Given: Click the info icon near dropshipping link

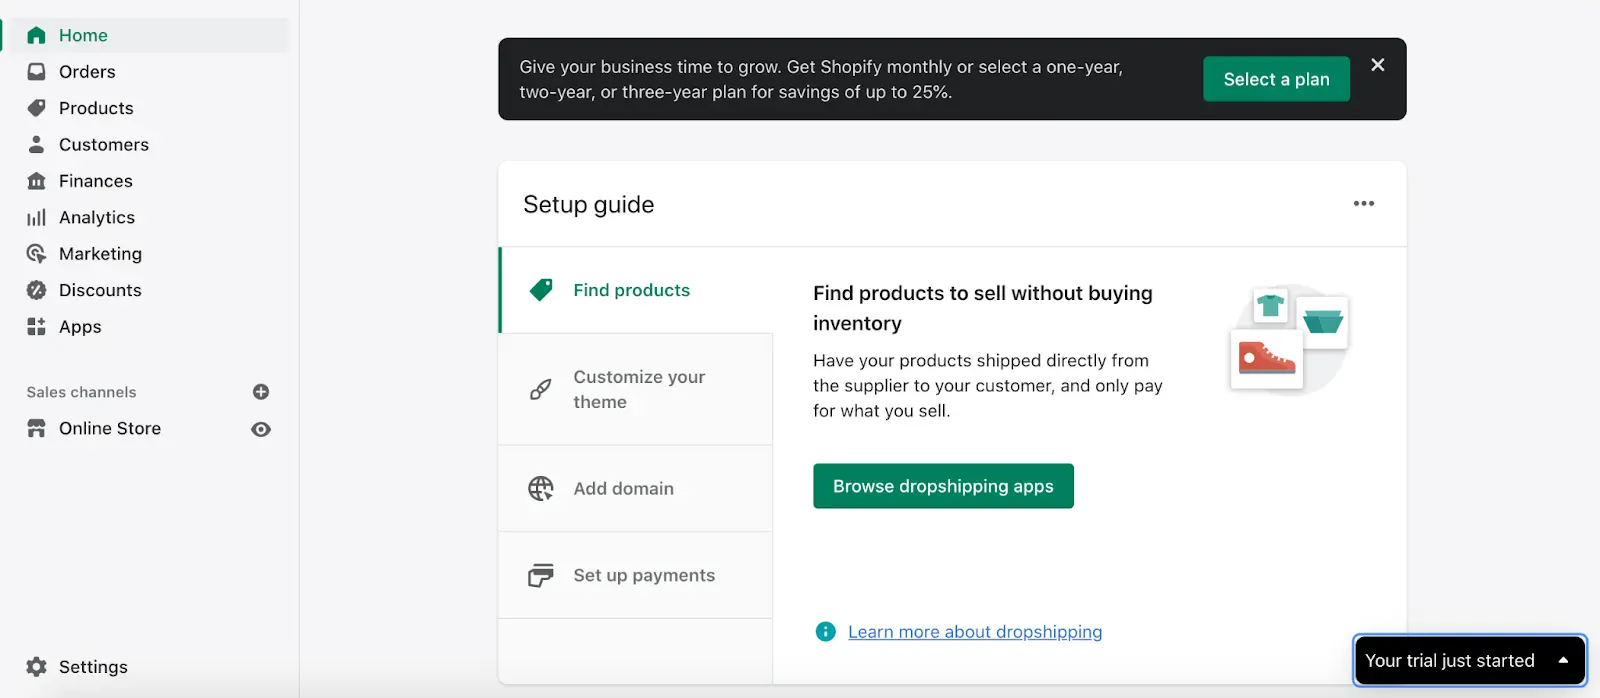Looking at the screenshot, I should tap(825, 631).
